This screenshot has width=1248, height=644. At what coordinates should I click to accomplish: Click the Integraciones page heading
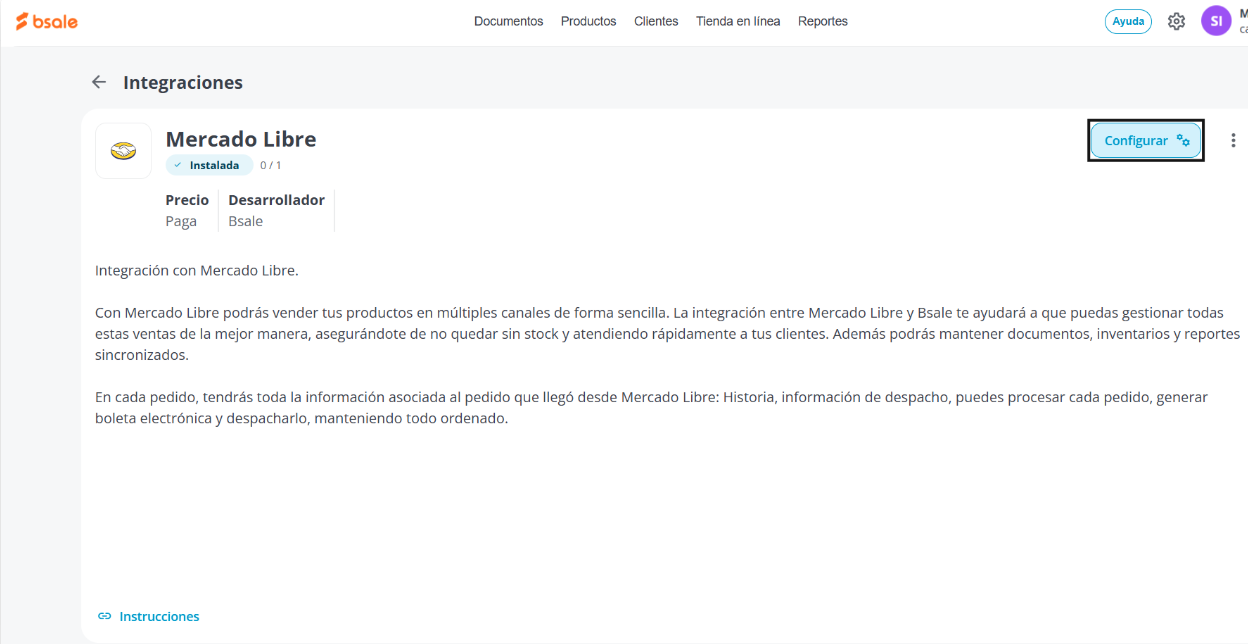click(183, 82)
